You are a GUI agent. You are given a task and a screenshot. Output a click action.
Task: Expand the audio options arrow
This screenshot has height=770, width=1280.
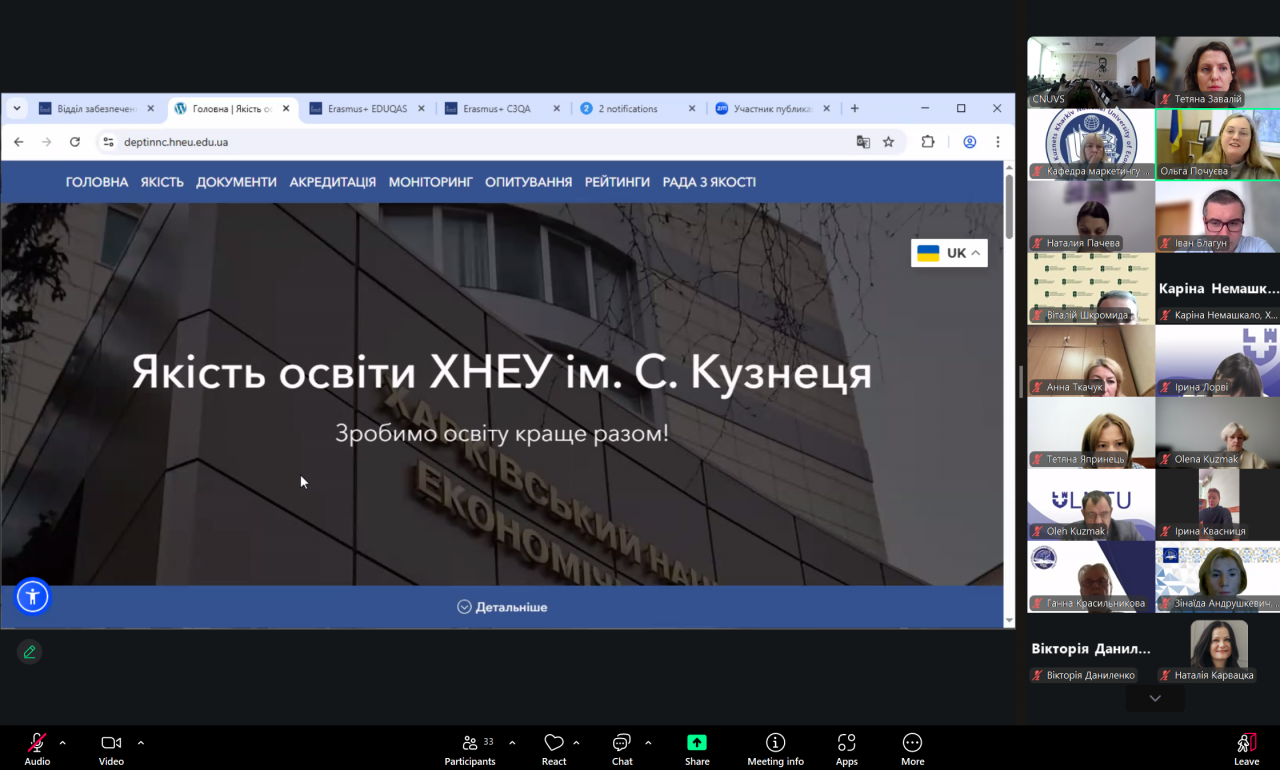coord(62,743)
